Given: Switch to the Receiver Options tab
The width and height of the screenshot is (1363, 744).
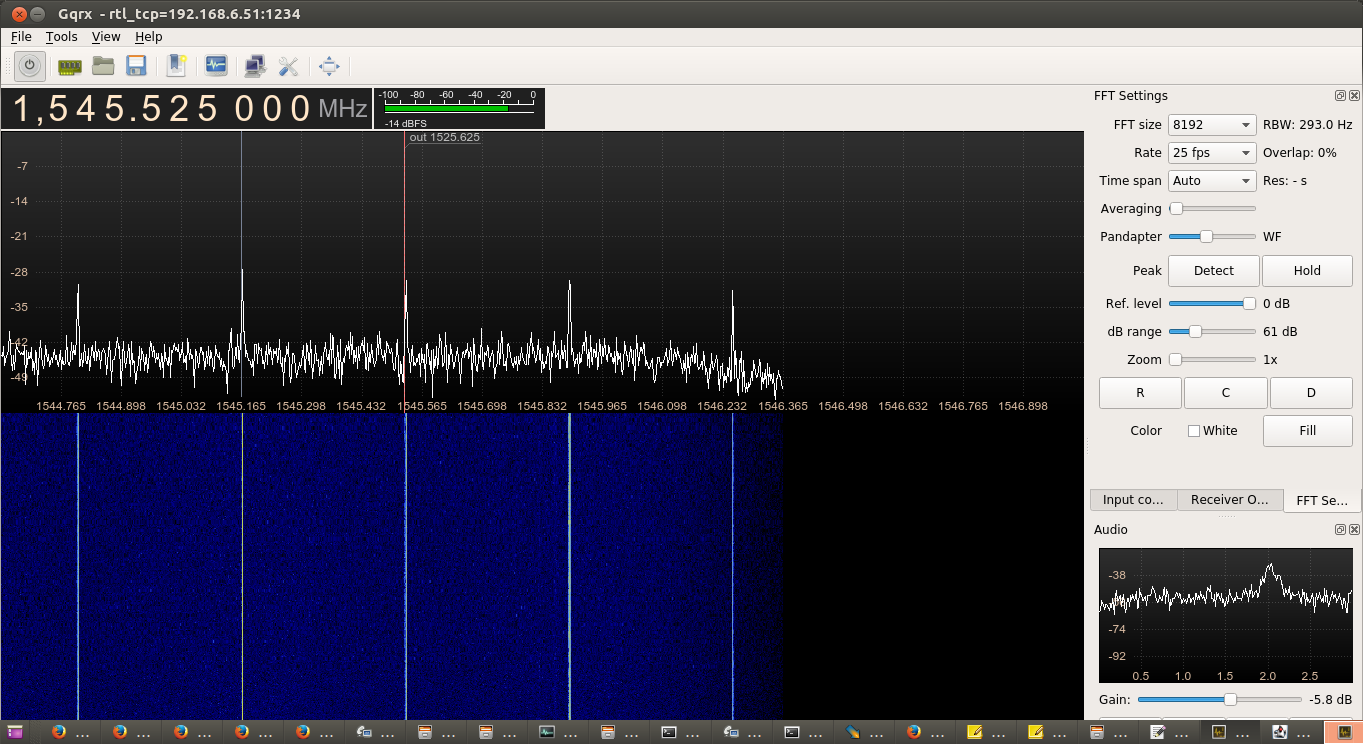Looking at the screenshot, I should tap(1229, 500).
